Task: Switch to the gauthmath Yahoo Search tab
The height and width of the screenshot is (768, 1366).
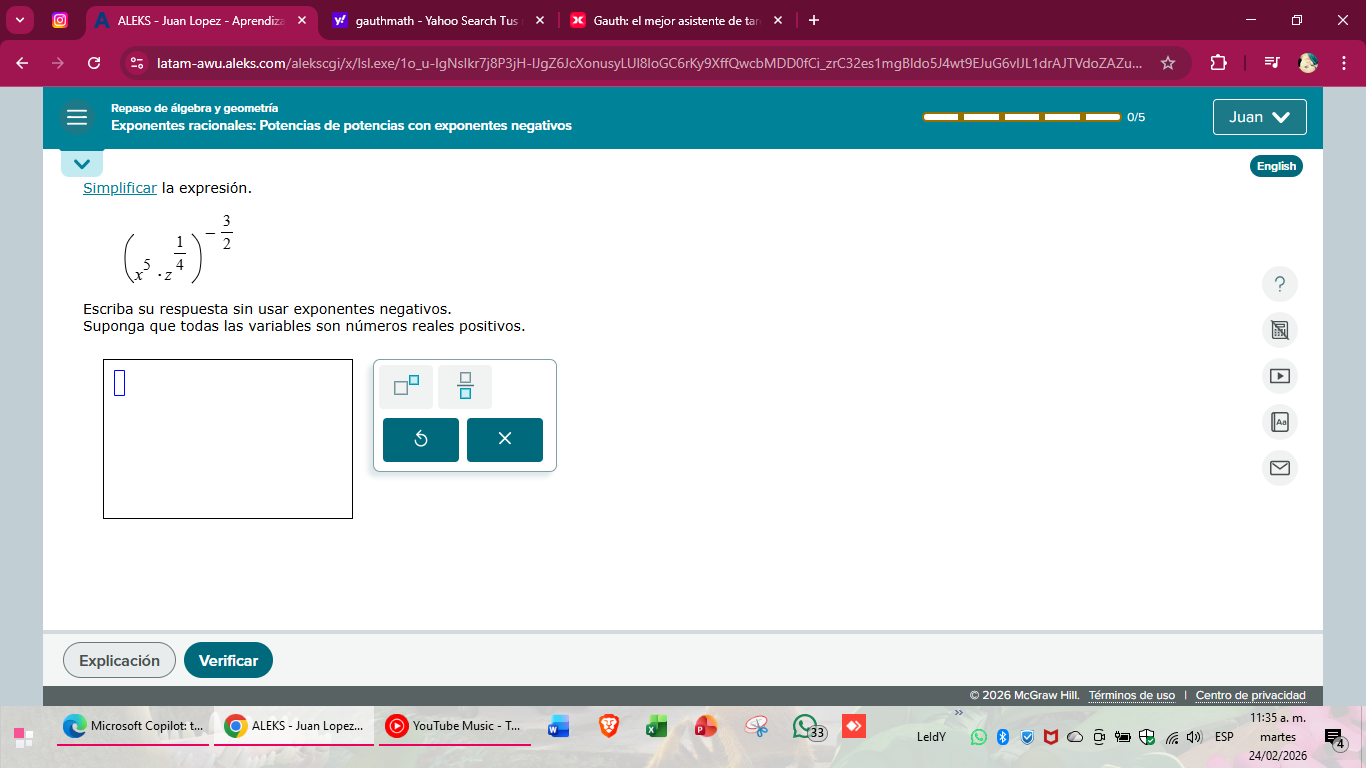Action: tap(432, 20)
